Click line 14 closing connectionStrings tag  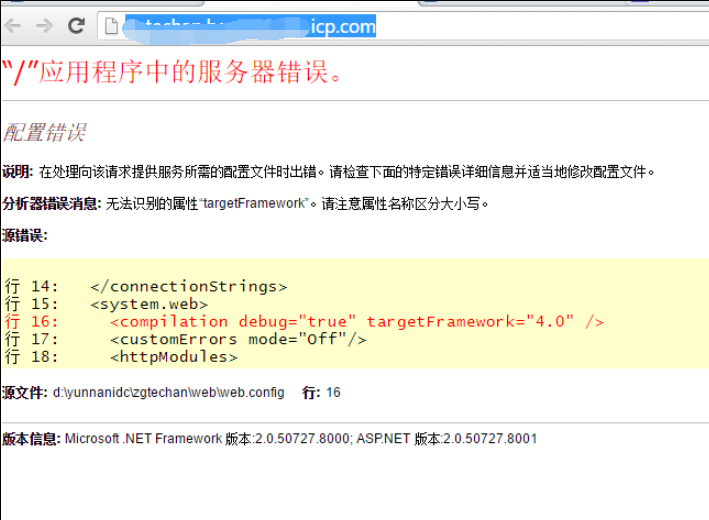(x=188, y=286)
